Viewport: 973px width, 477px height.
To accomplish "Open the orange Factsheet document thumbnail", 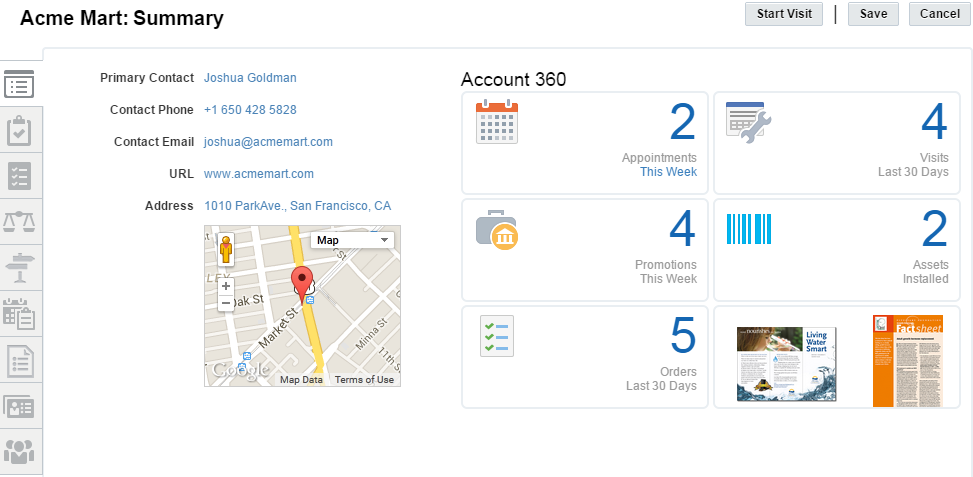I will [x=907, y=360].
